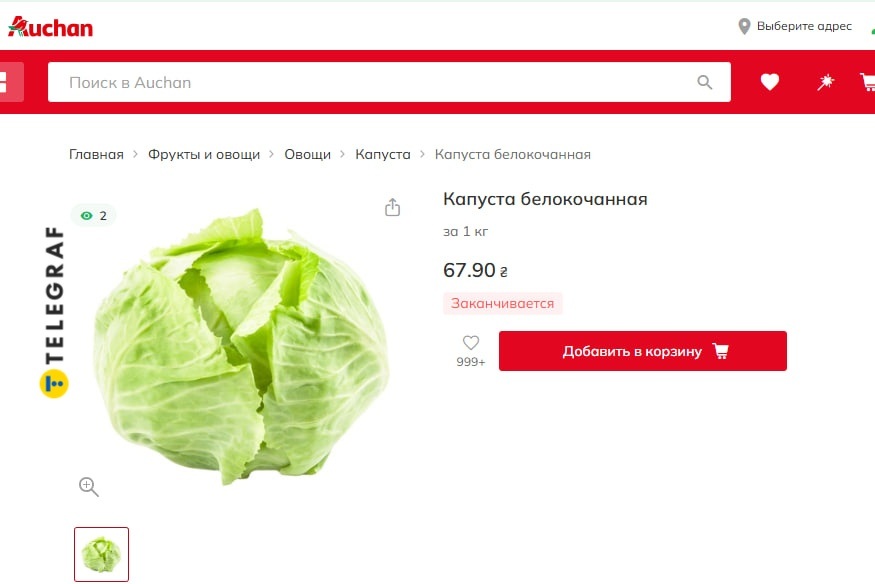The image size is (875, 584).
Task: Click Добавить в корзину button
Action: [643, 351]
